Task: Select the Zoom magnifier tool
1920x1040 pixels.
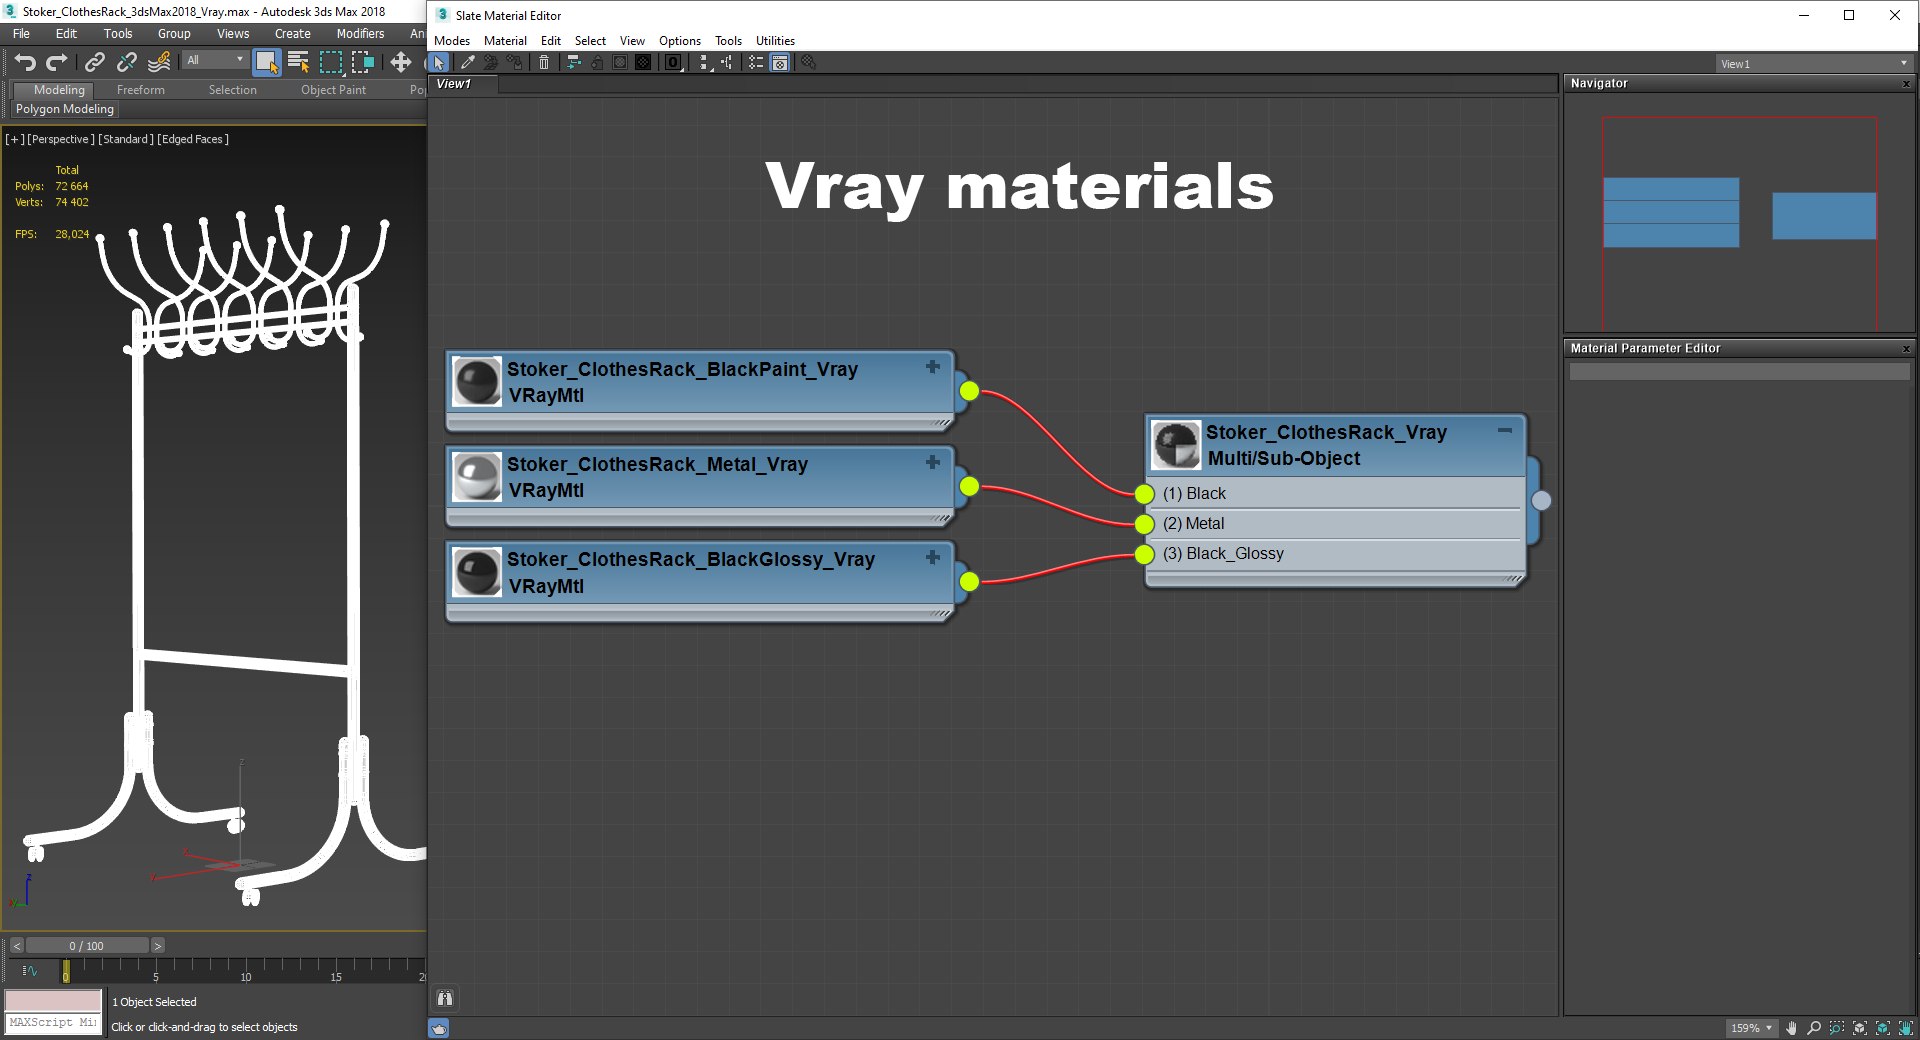Action: (x=1814, y=1027)
